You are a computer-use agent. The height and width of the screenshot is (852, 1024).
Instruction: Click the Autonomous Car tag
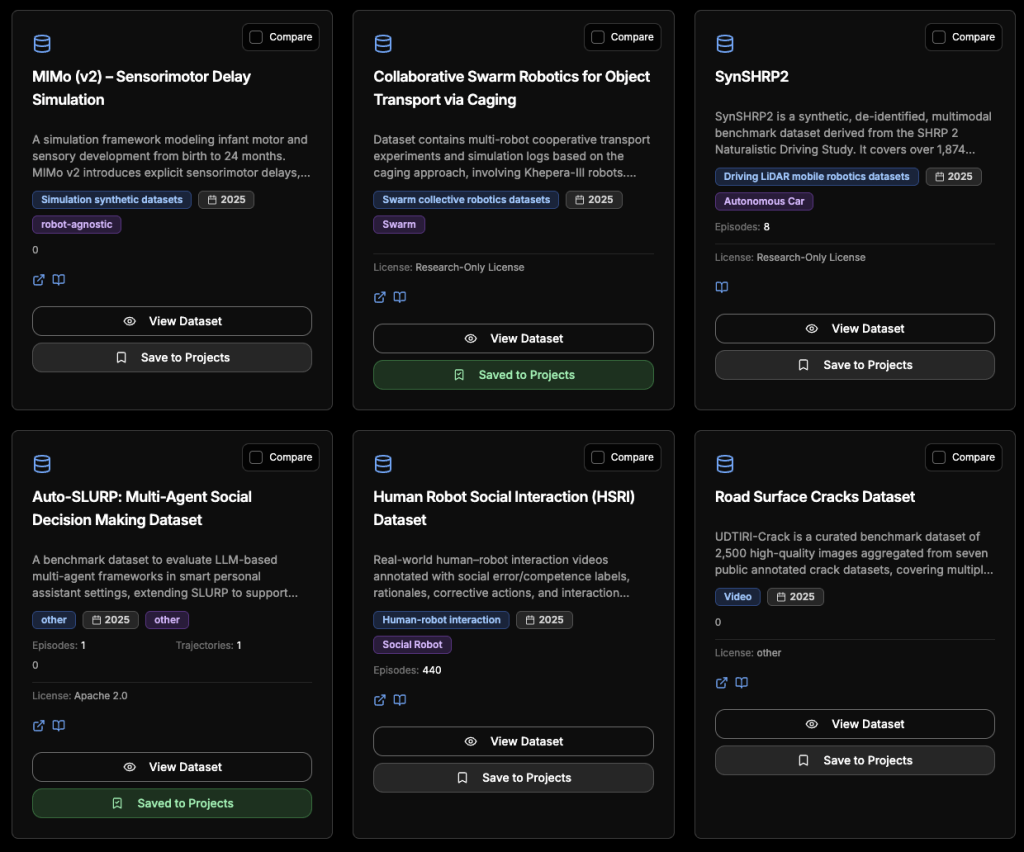click(x=764, y=201)
